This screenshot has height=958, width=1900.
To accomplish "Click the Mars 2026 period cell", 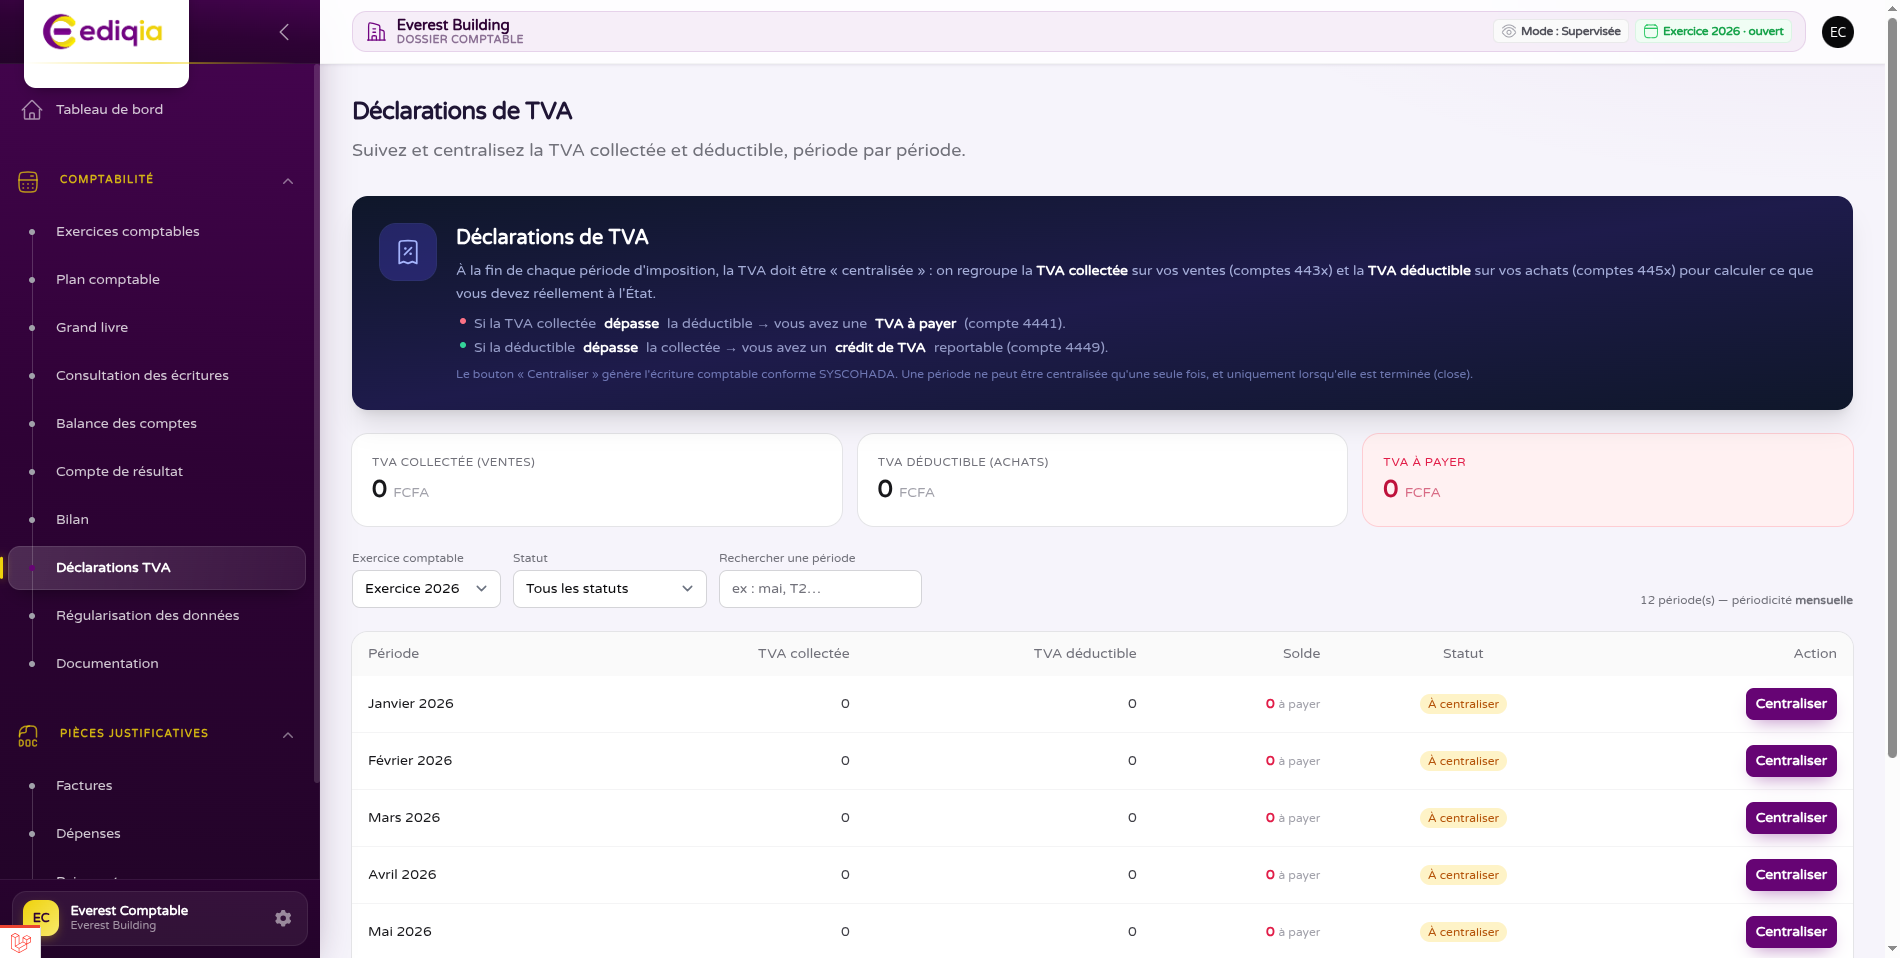I will click(404, 818).
